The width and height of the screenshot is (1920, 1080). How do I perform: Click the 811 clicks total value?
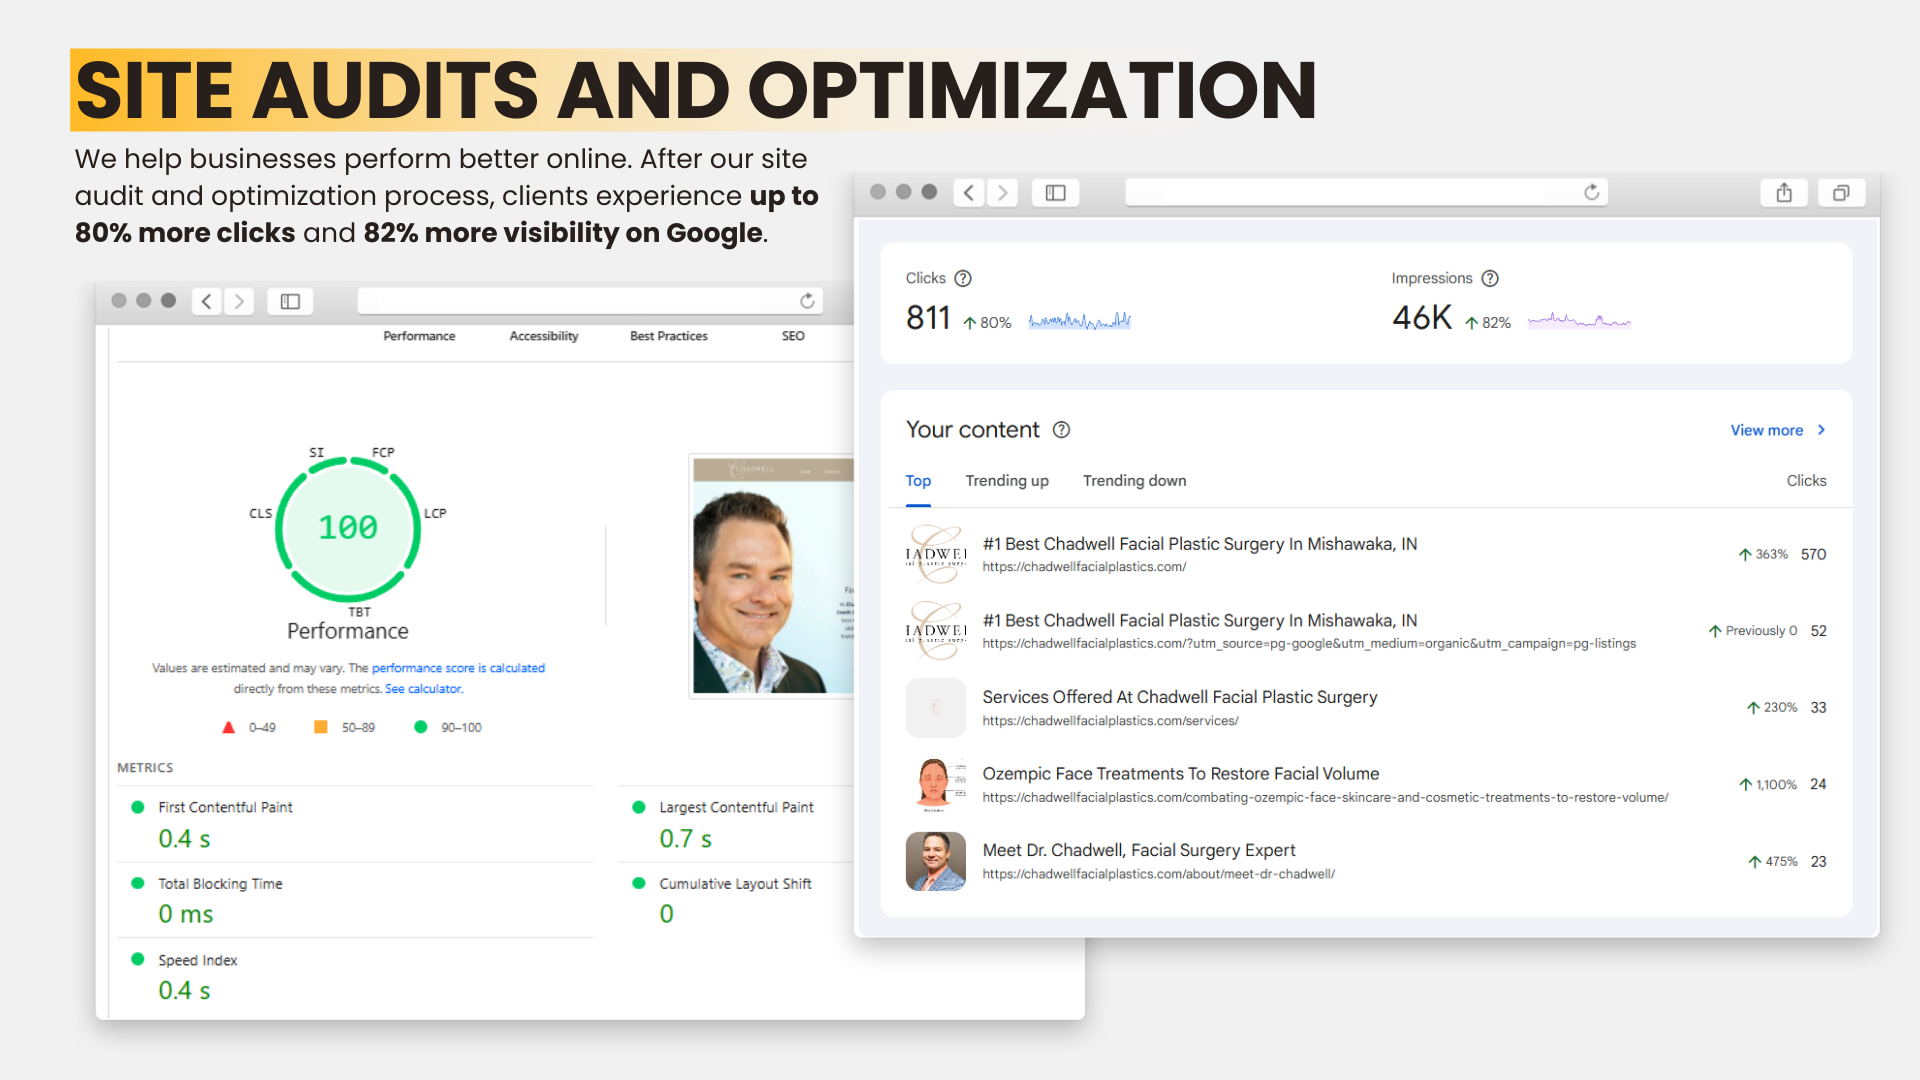[x=928, y=318]
